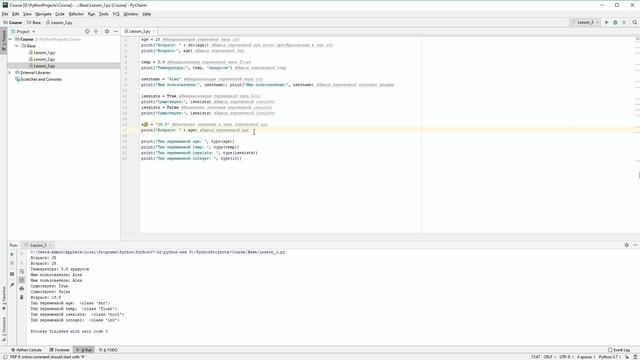Image resolution: width=640 pixels, height=360 pixels.
Task: Click the stop icon in top toolbar
Action: click(x=624, y=22)
